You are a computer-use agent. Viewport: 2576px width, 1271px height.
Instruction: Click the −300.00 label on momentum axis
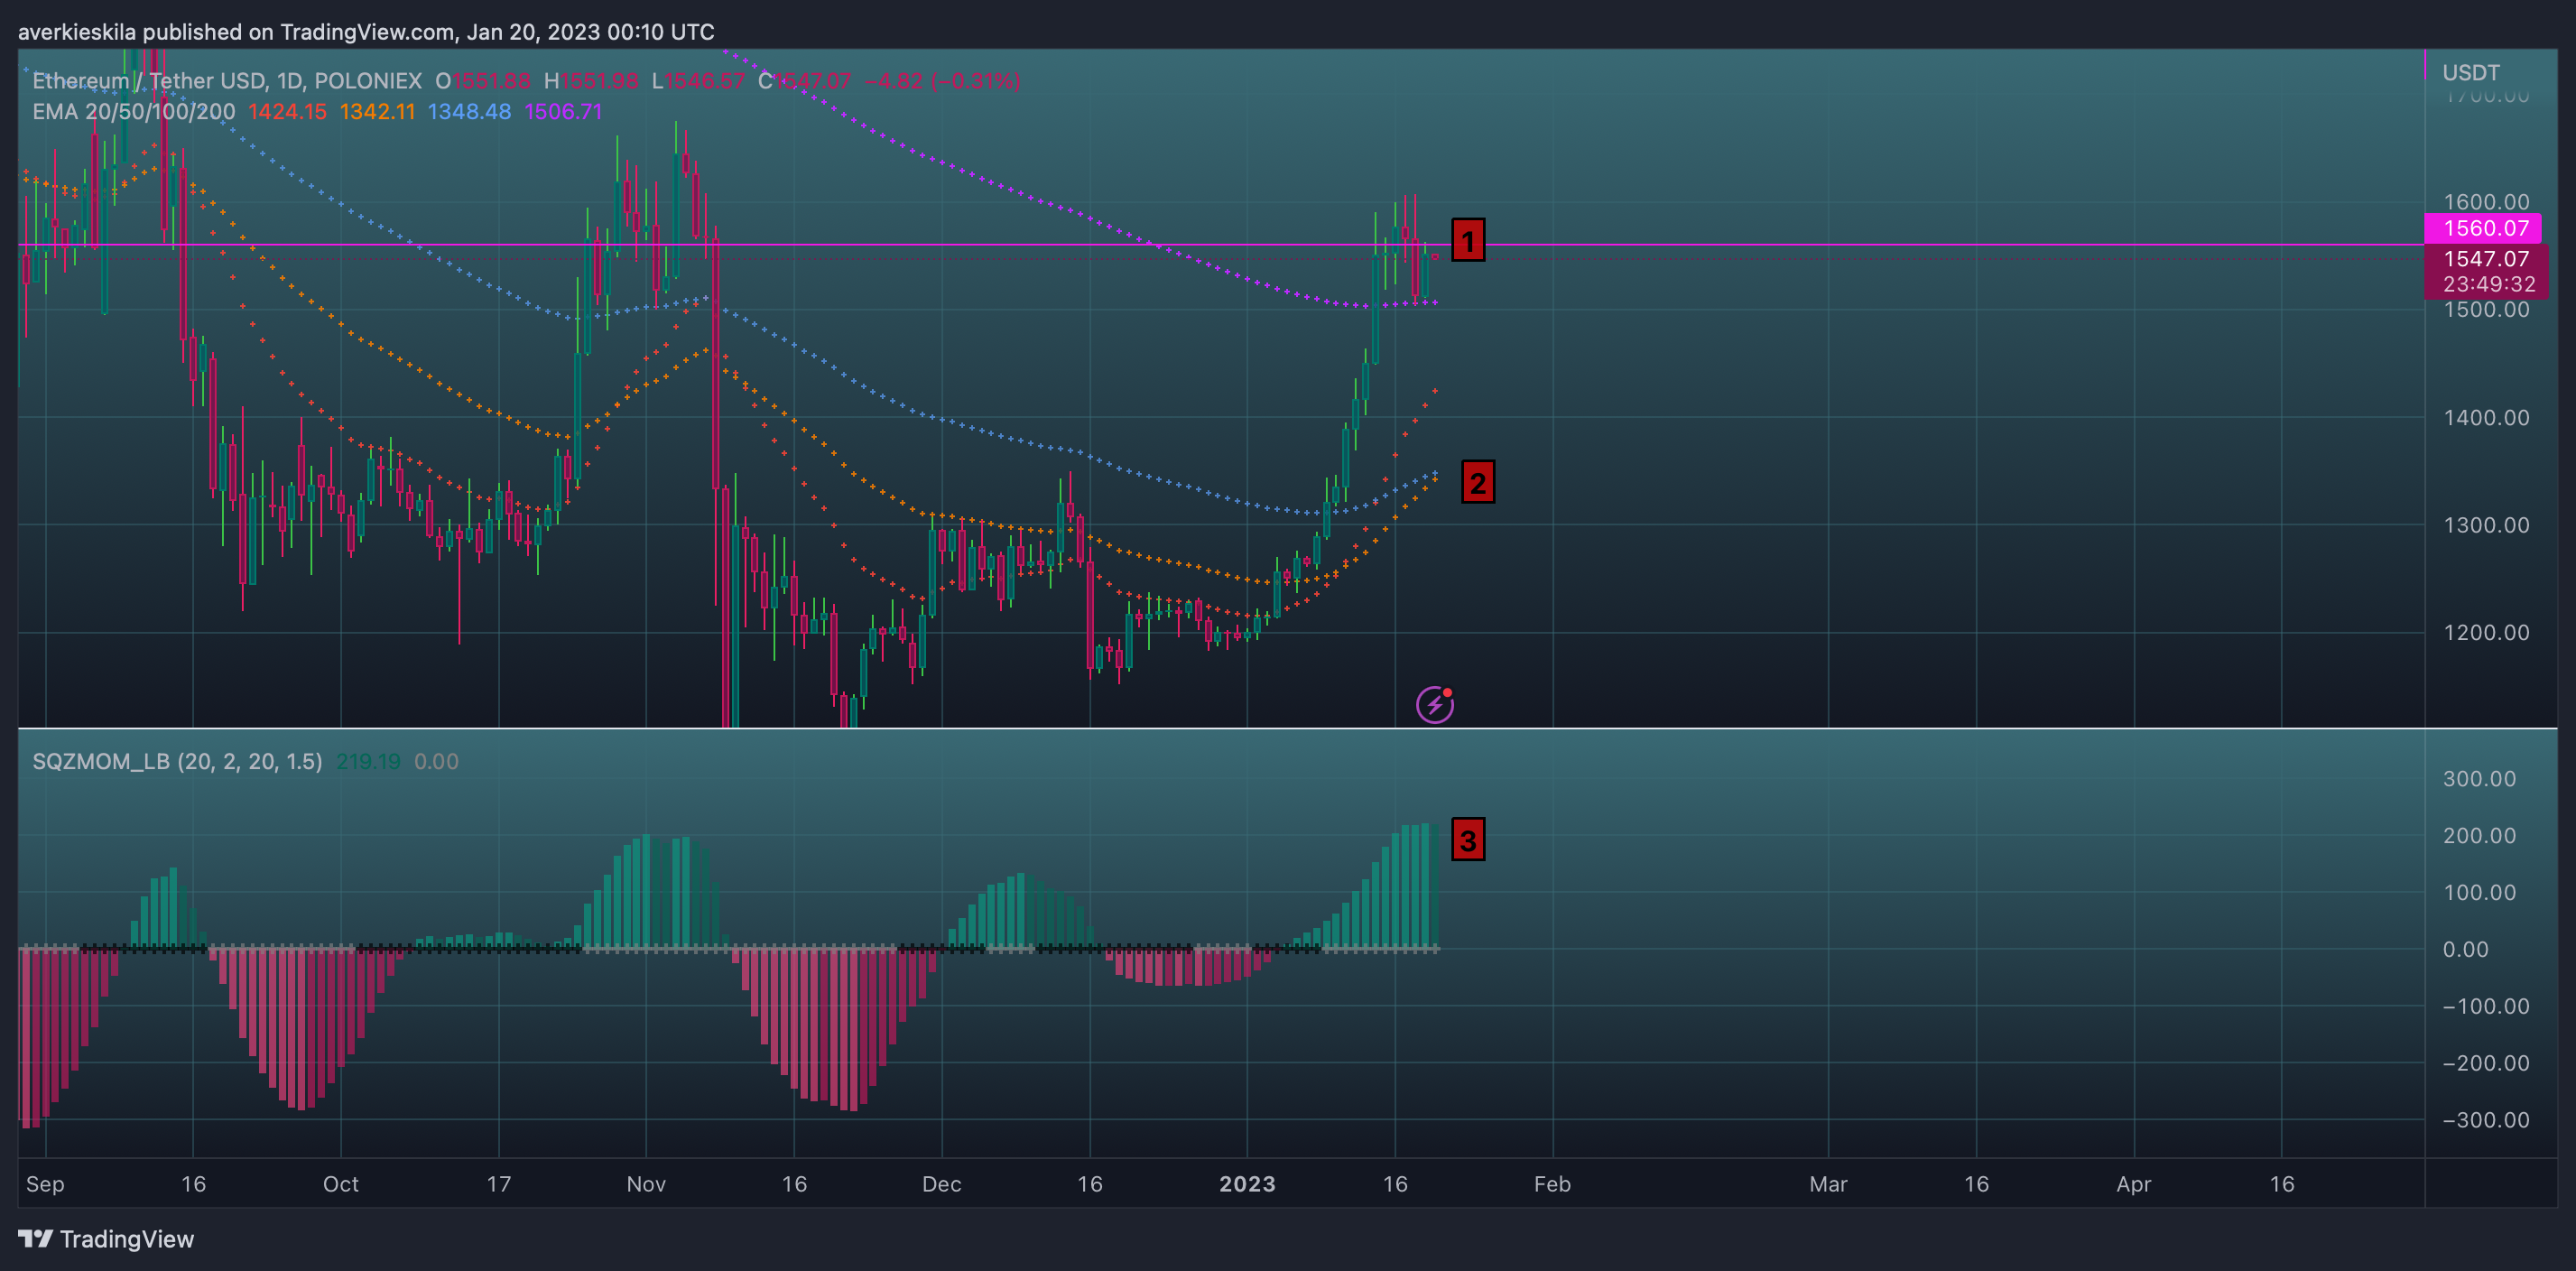pos(2485,1120)
